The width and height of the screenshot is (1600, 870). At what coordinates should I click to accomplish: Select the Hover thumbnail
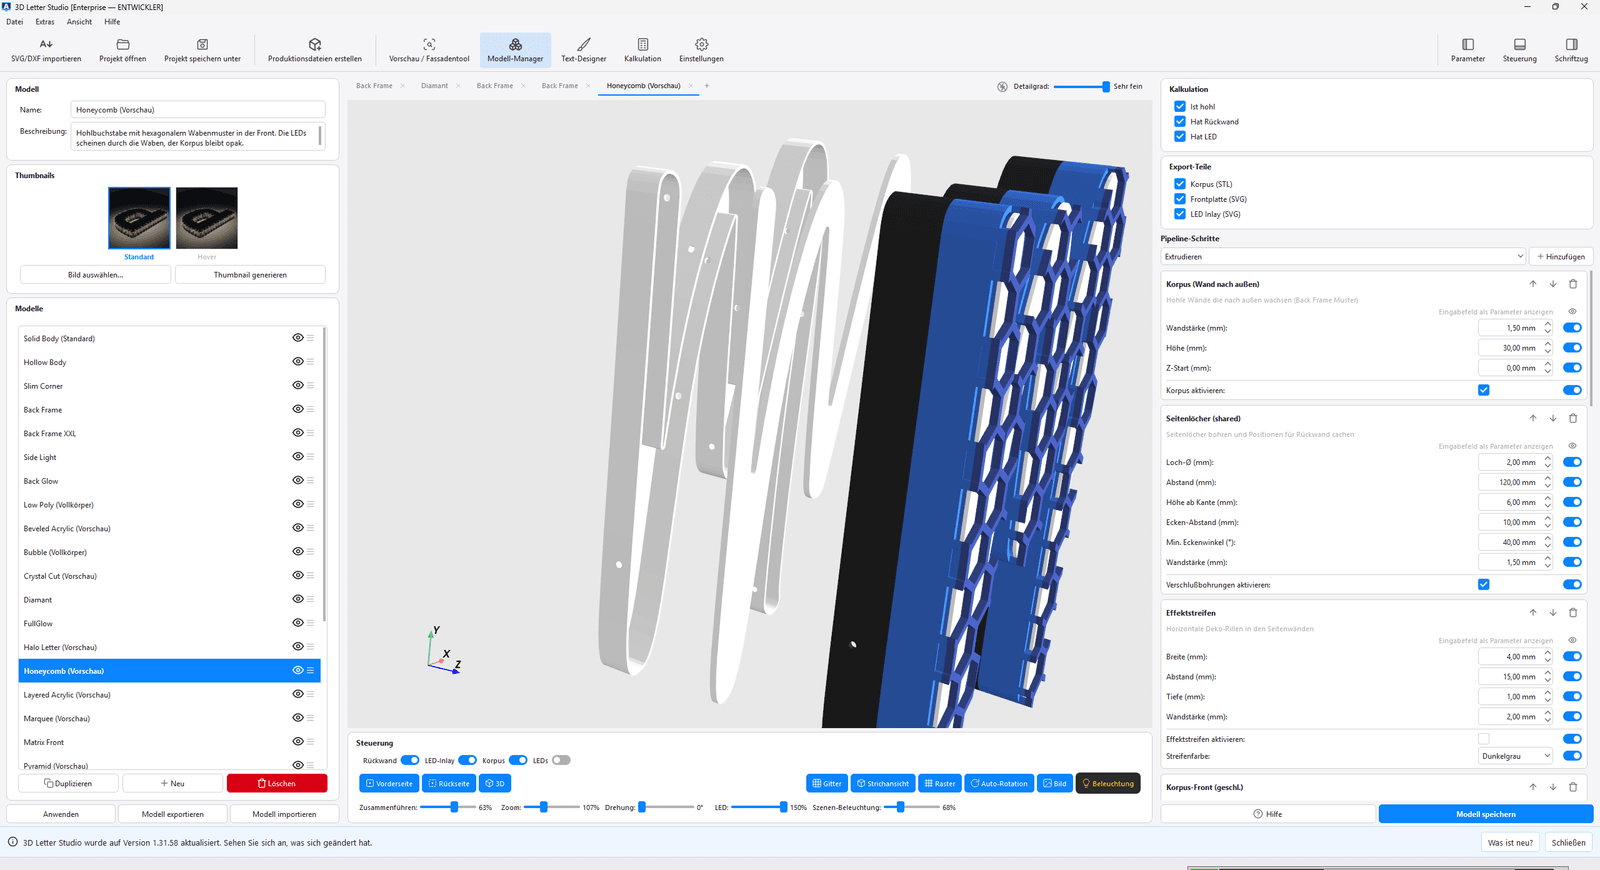click(x=207, y=218)
